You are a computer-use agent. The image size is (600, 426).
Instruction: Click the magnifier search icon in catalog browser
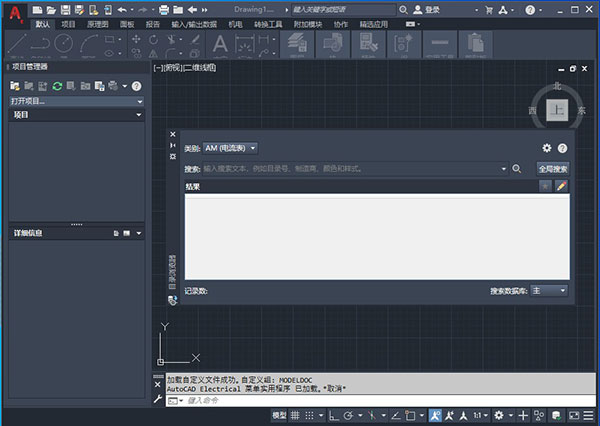(517, 169)
